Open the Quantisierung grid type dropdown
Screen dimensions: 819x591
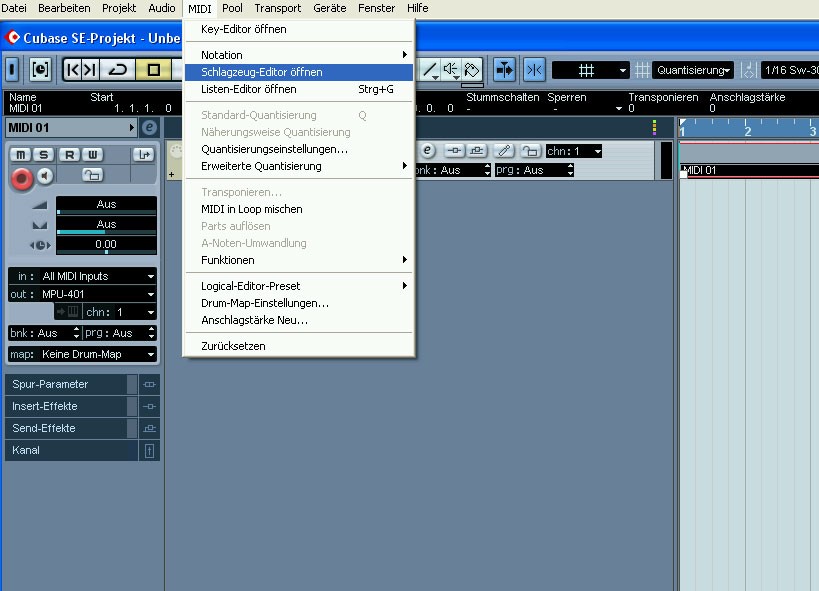pos(693,70)
